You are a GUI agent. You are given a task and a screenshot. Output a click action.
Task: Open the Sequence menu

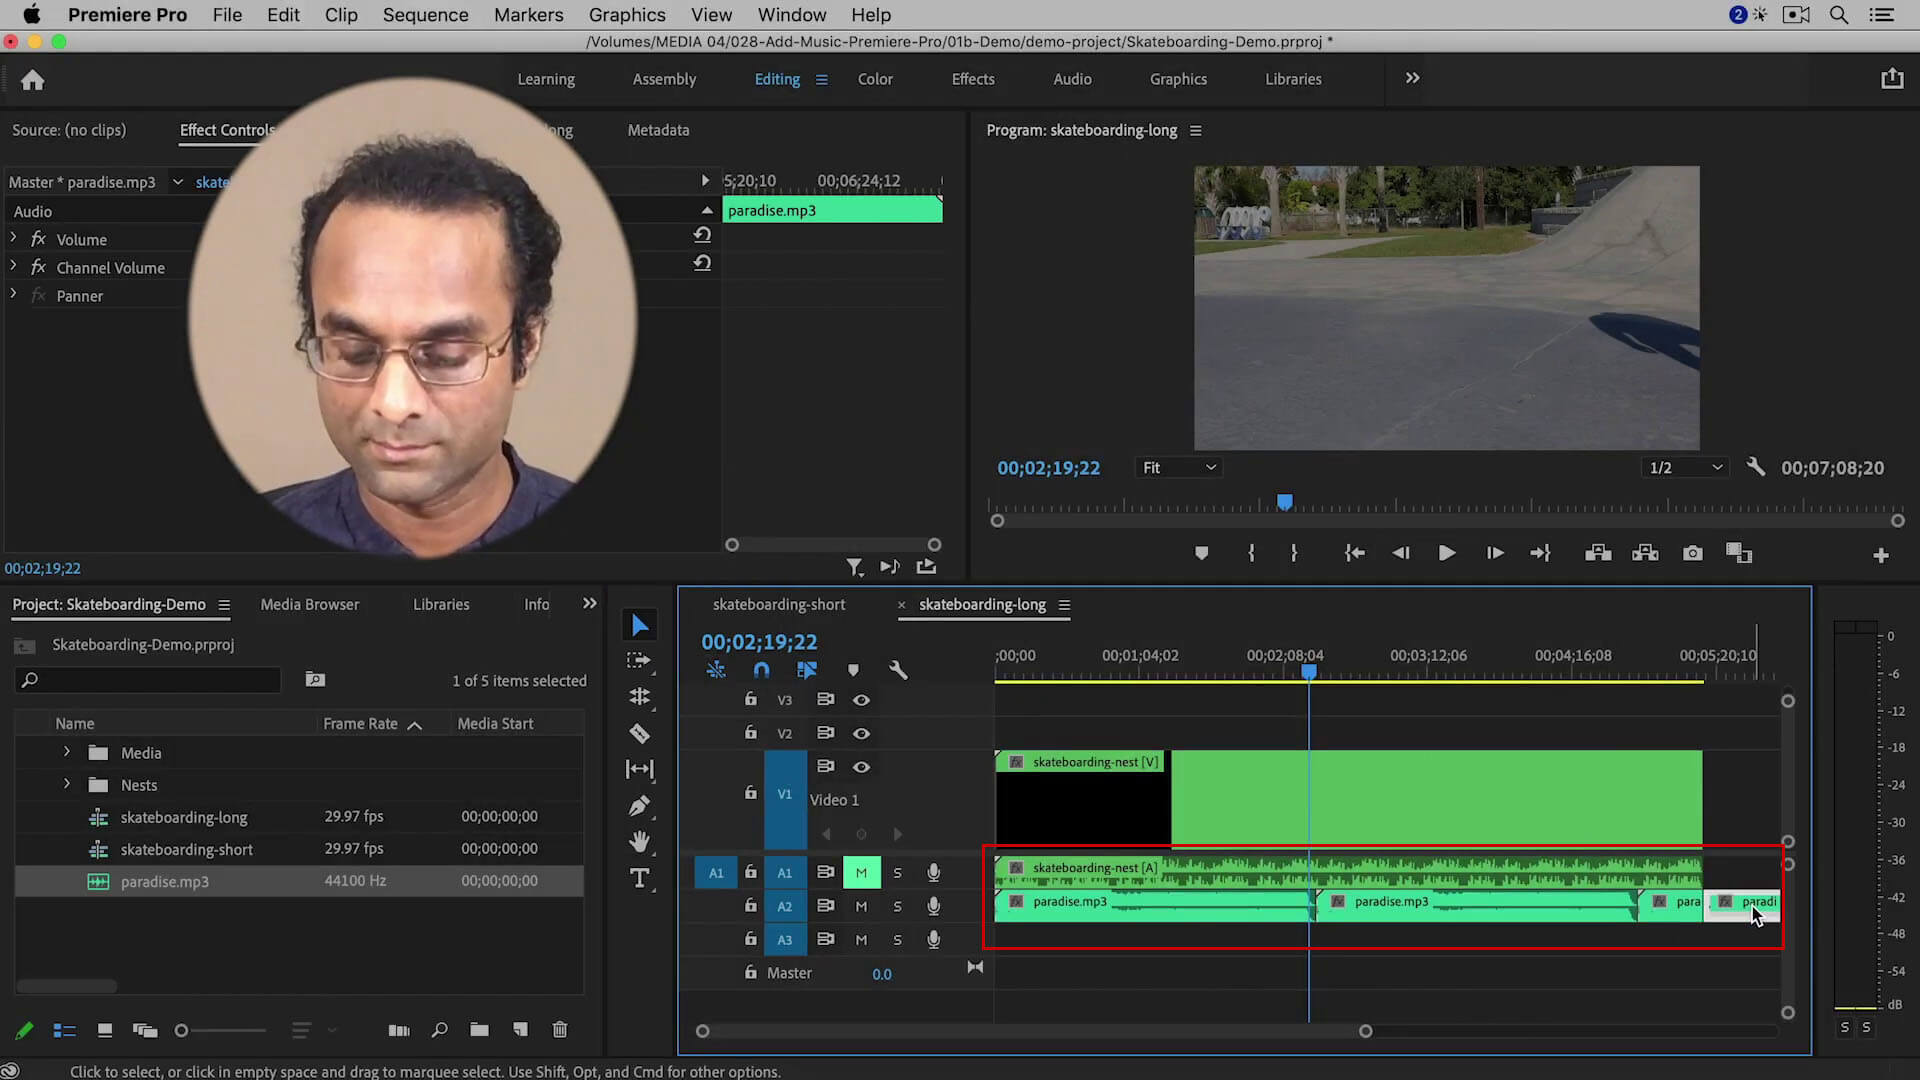425,15
